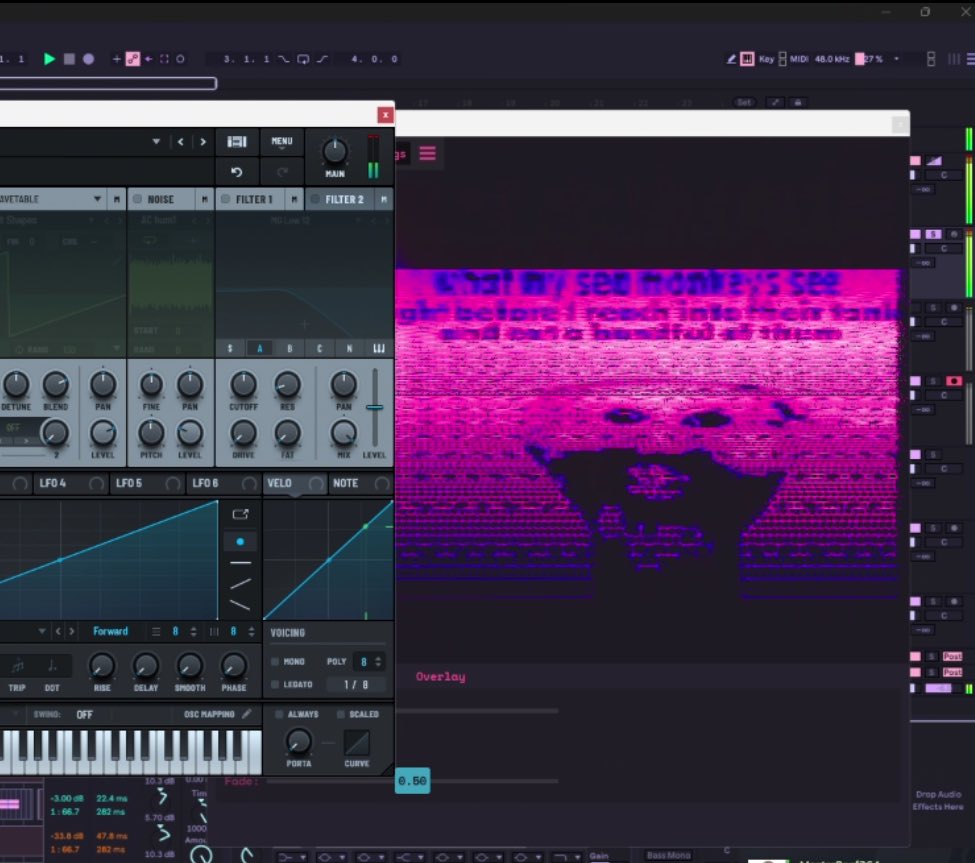Viewport: 975px width, 863px height.
Task: Open the LFO Forward direction dropdown
Action: coord(111,632)
